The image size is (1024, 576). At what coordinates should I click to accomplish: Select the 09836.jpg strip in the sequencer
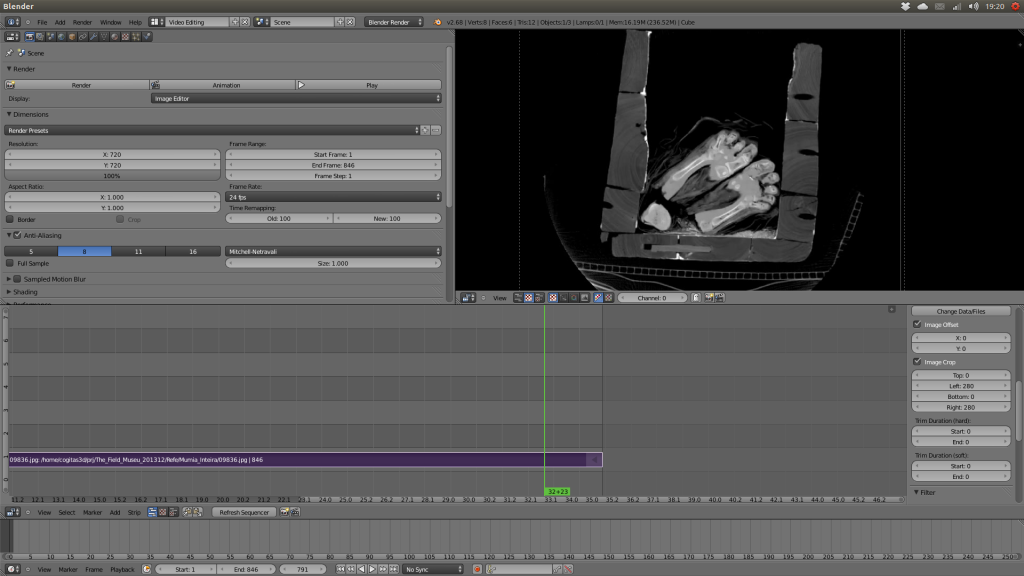coord(300,459)
